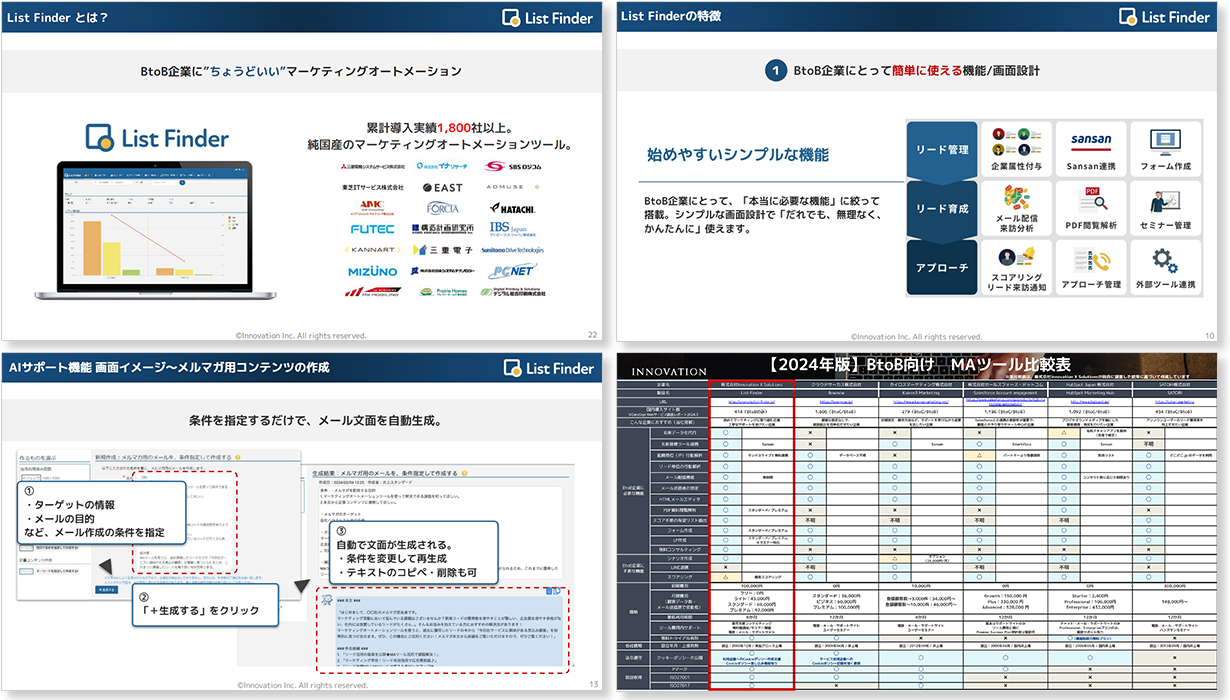Screen dimensions: 1230x700
Task: Select the リード育成 stage label
Action: click(942, 209)
